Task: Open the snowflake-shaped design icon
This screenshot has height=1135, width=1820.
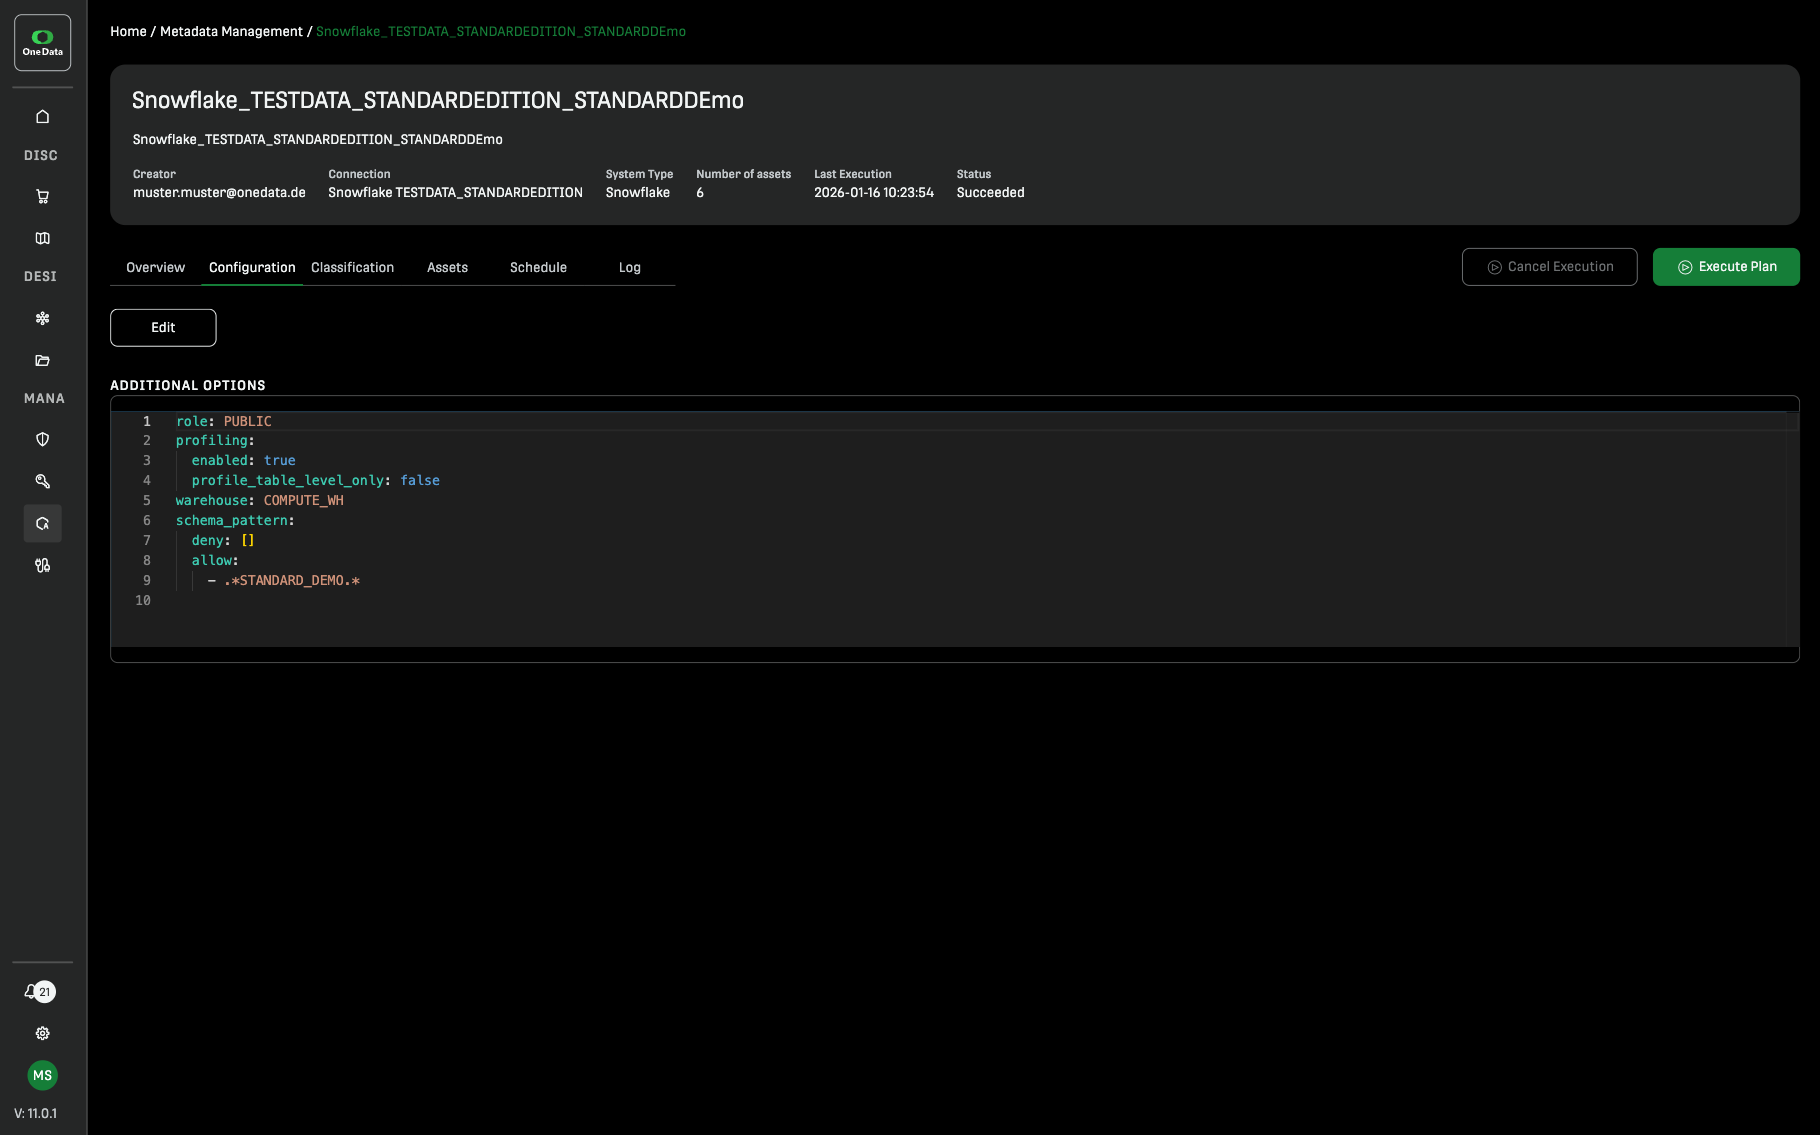Action: (x=42, y=318)
